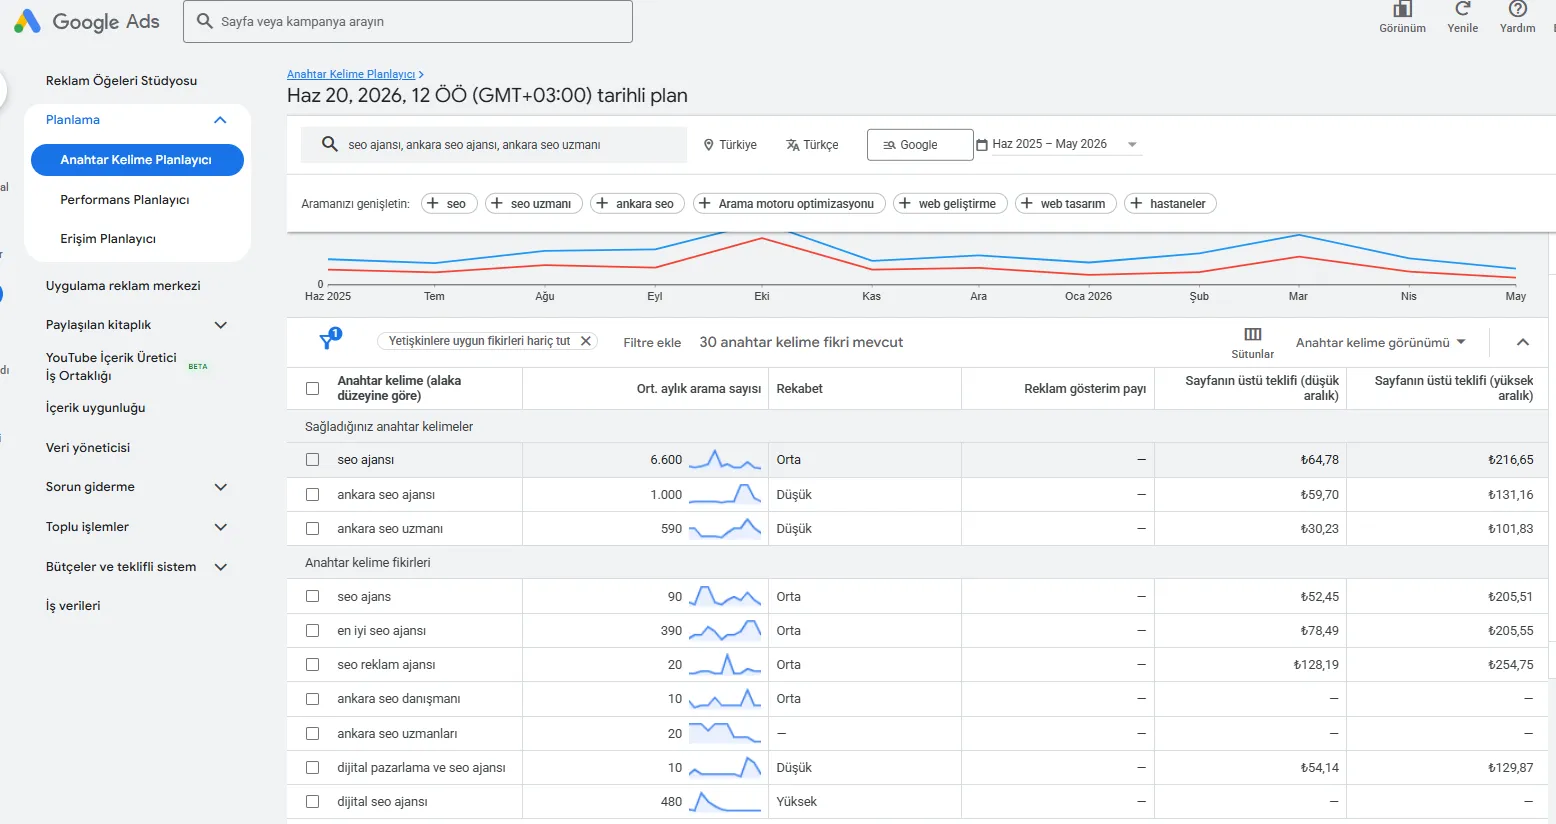Click the Türkiye location pin icon
1556x824 pixels.
point(708,145)
